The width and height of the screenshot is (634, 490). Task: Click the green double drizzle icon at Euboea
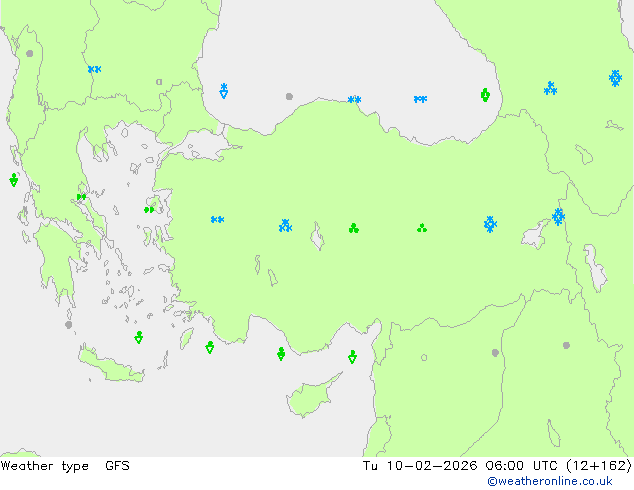coord(81,197)
